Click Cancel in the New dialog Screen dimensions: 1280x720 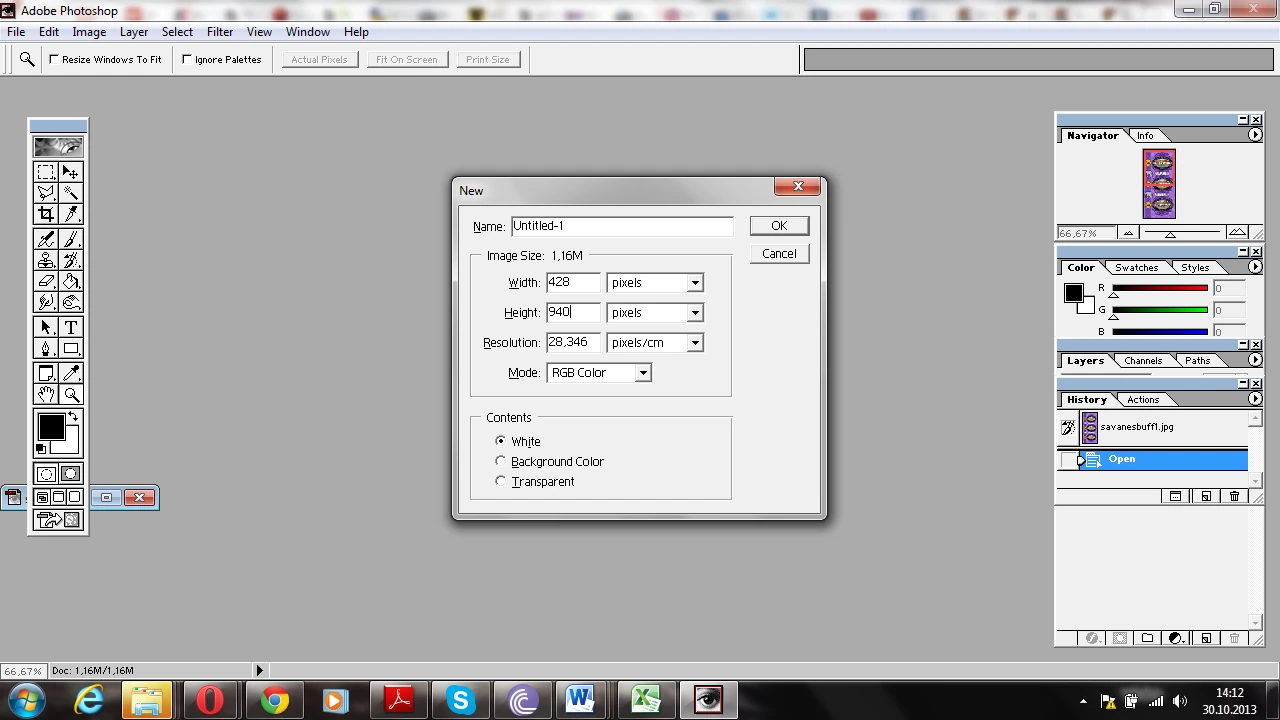[779, 254]
